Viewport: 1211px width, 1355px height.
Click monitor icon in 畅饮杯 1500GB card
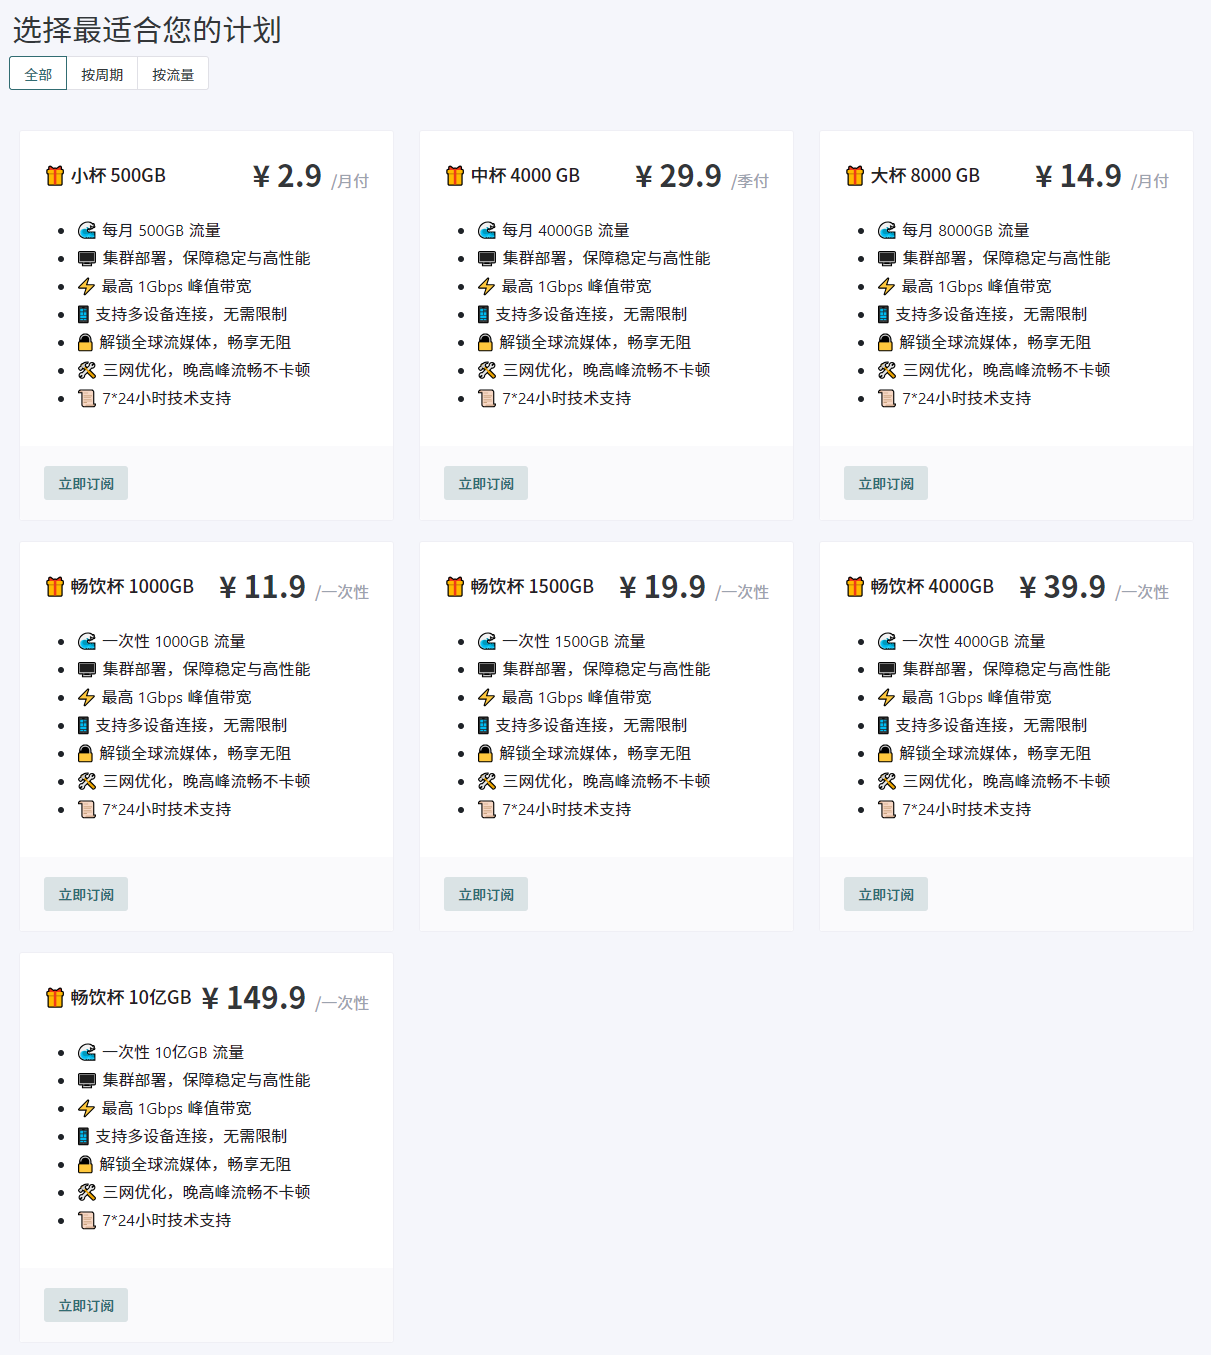487,670
